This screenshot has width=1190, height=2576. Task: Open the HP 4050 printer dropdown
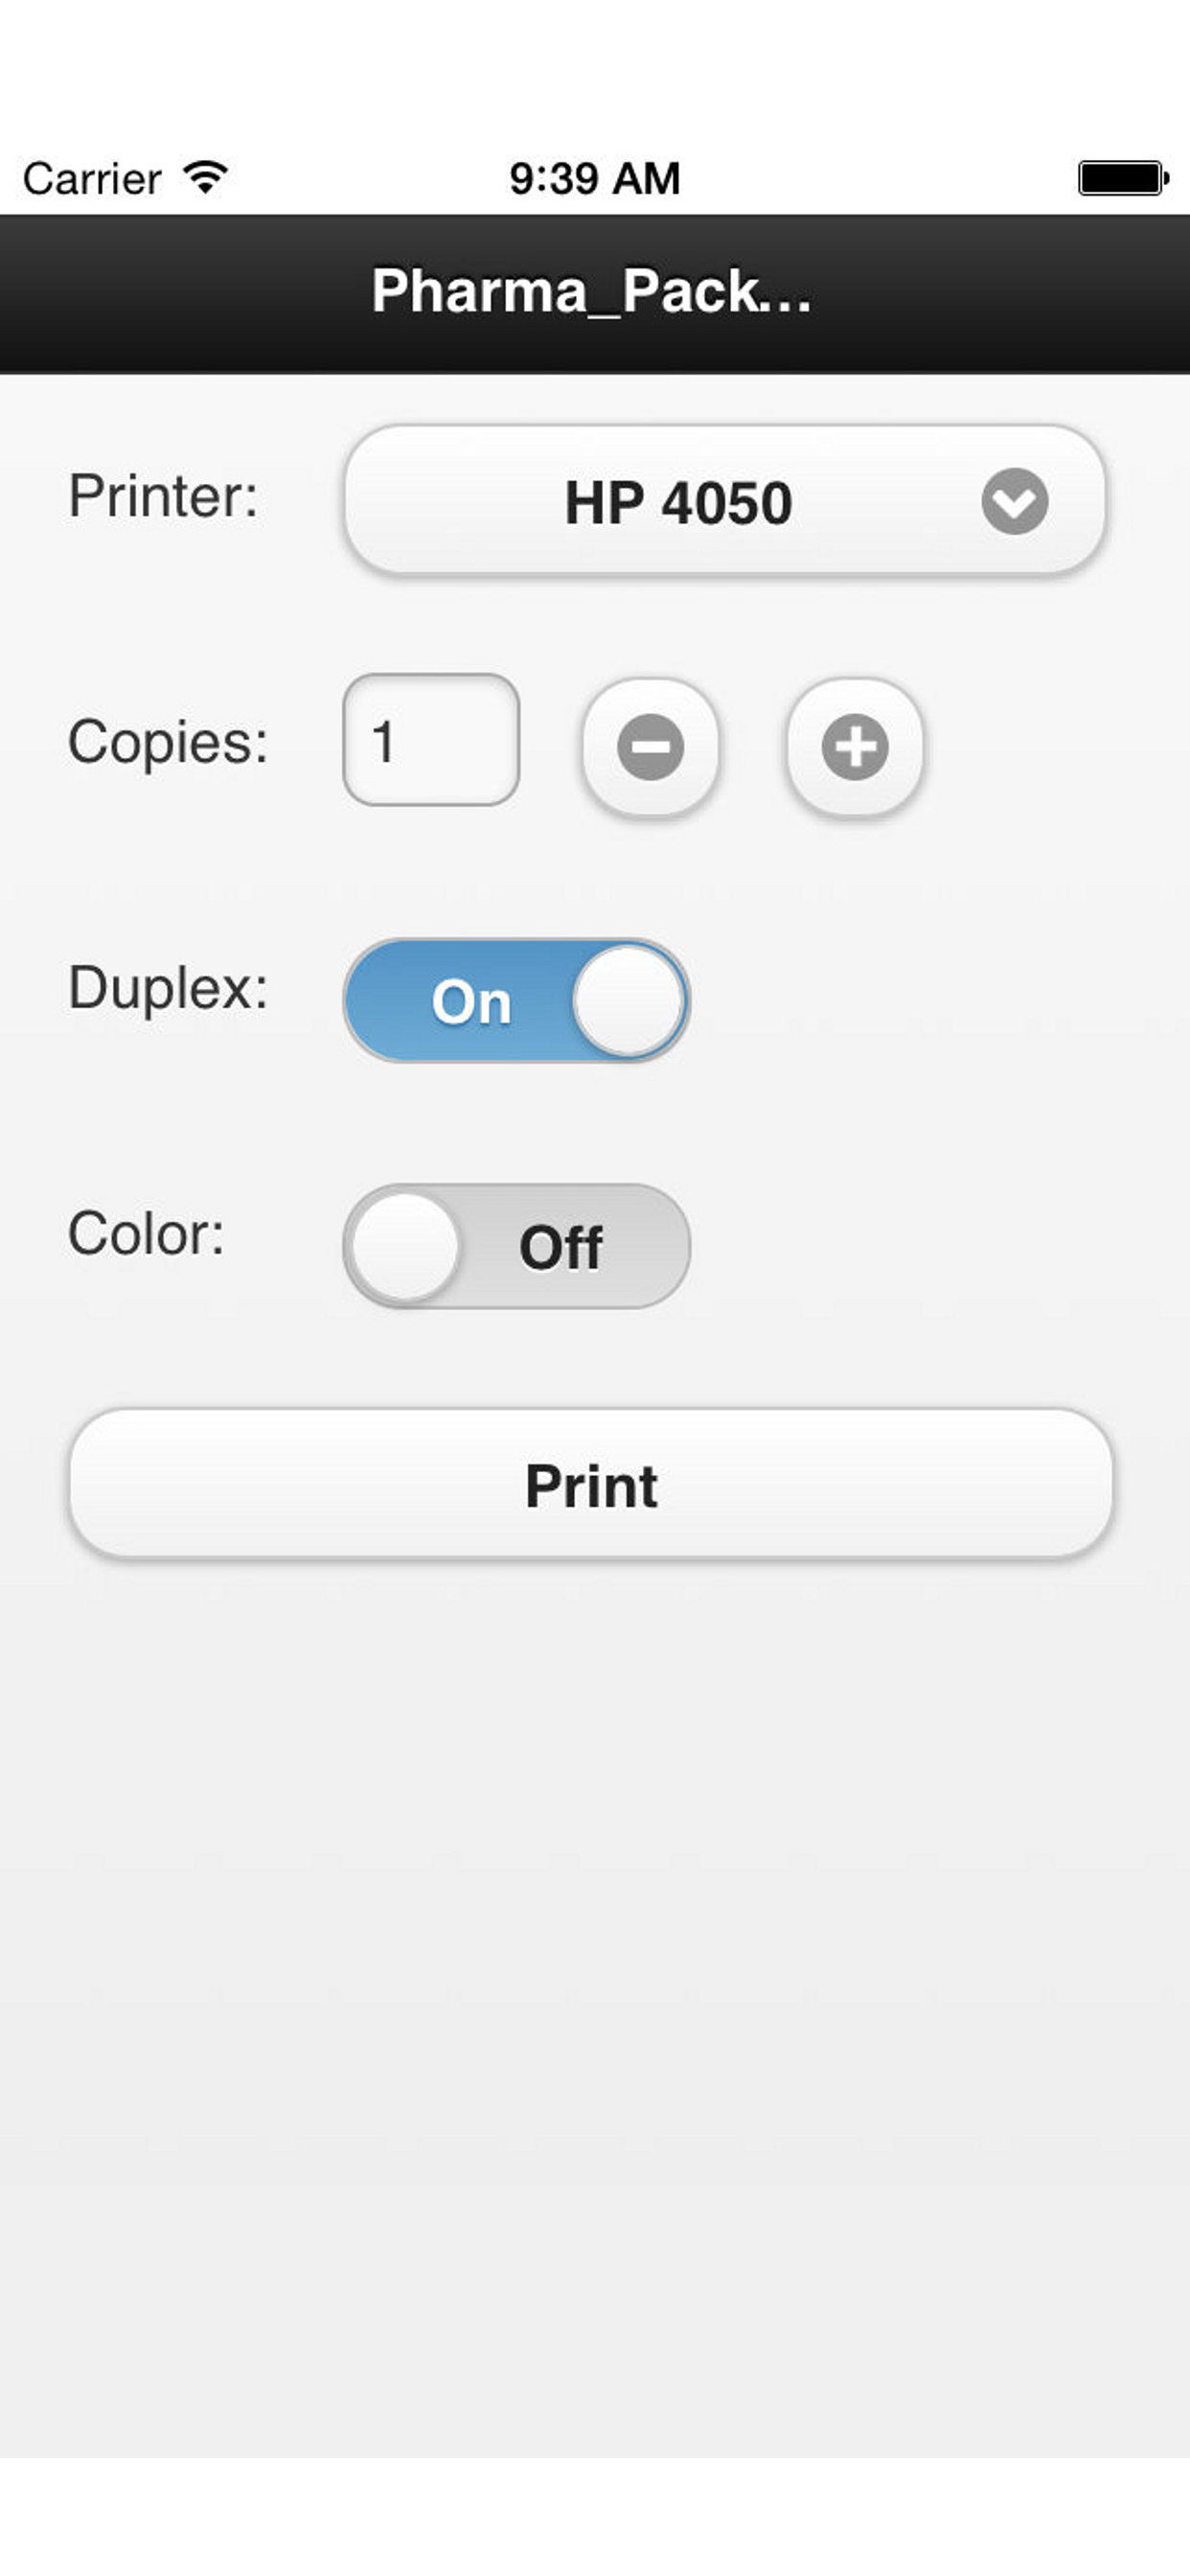tap(724, 501)
